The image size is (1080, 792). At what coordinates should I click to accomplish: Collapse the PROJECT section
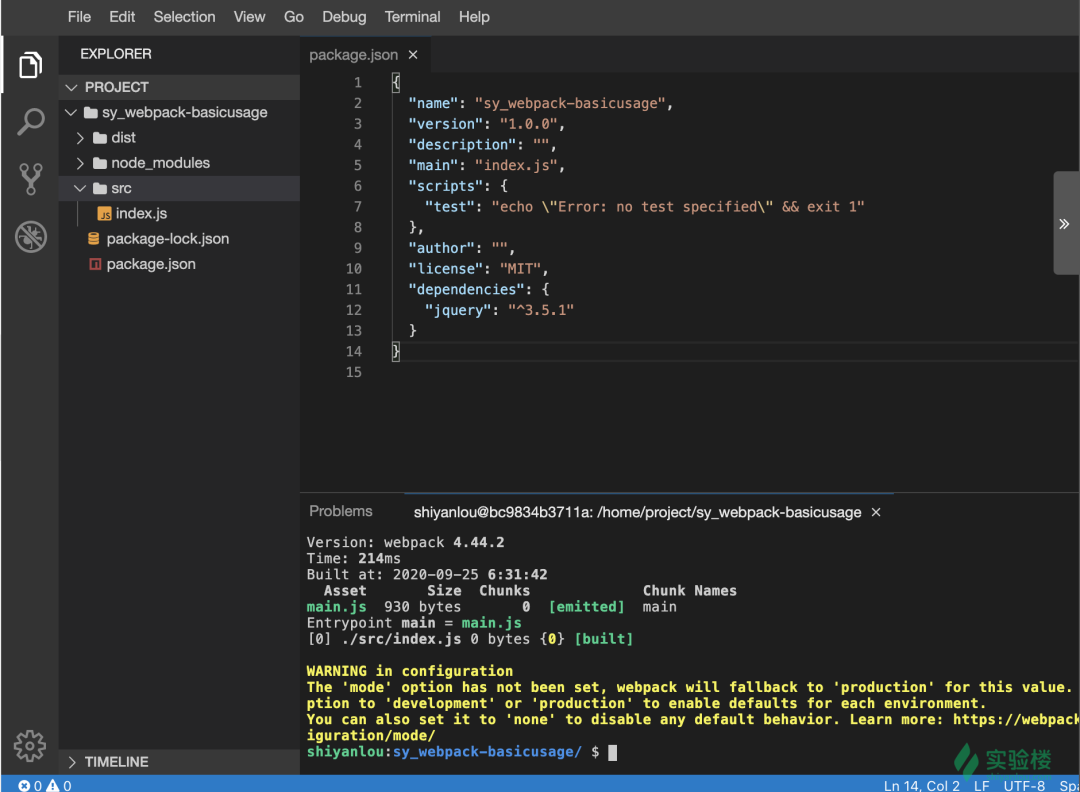click(71, 87)
